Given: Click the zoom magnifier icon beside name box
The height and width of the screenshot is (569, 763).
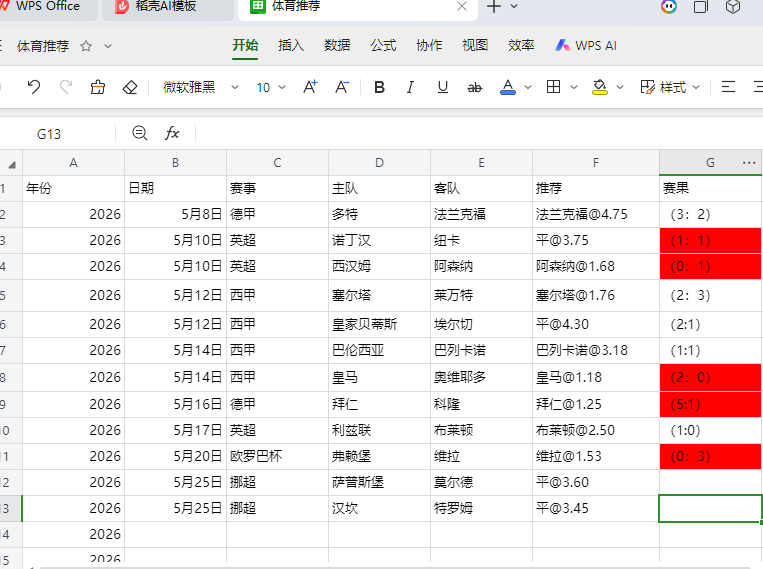Looking at the screenshot, I should coord(140,133).
